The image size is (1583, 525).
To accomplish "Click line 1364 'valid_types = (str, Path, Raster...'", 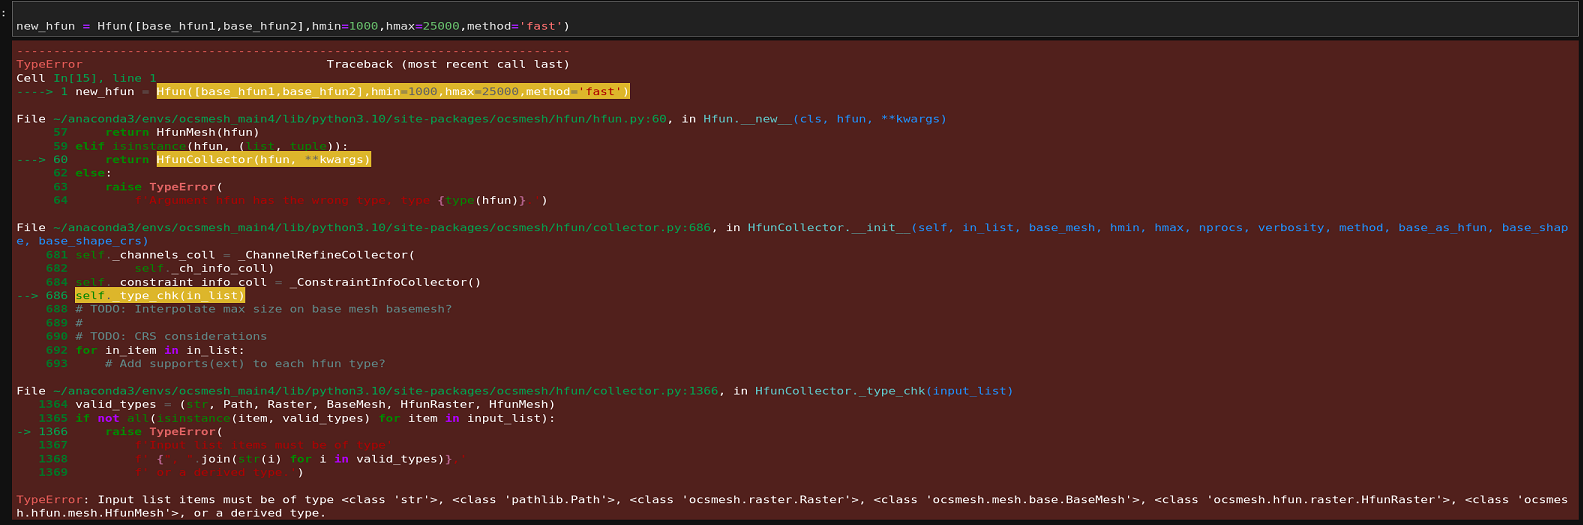I will (x=315, y=405).
